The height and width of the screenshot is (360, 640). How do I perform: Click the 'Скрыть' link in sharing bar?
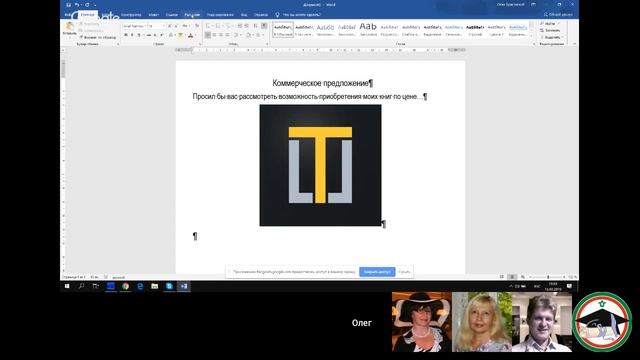tap(404, 272)
